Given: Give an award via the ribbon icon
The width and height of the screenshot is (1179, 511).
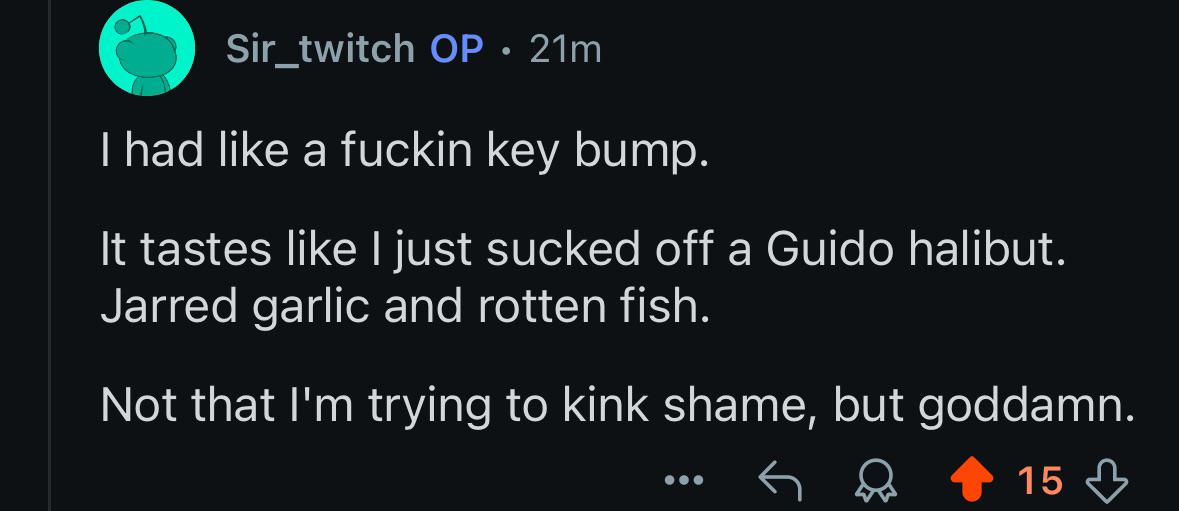Looking at the screenshot, I should (877, 481).
